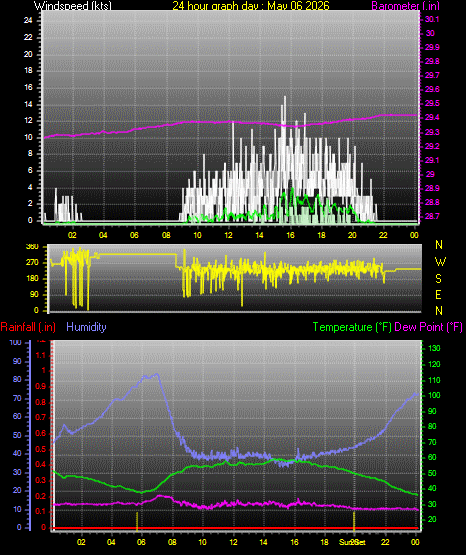This screenshot has width=466, height=555.
Task: Click the Humidity legend label
Action: pyautogui.click(x=86, y=327)
